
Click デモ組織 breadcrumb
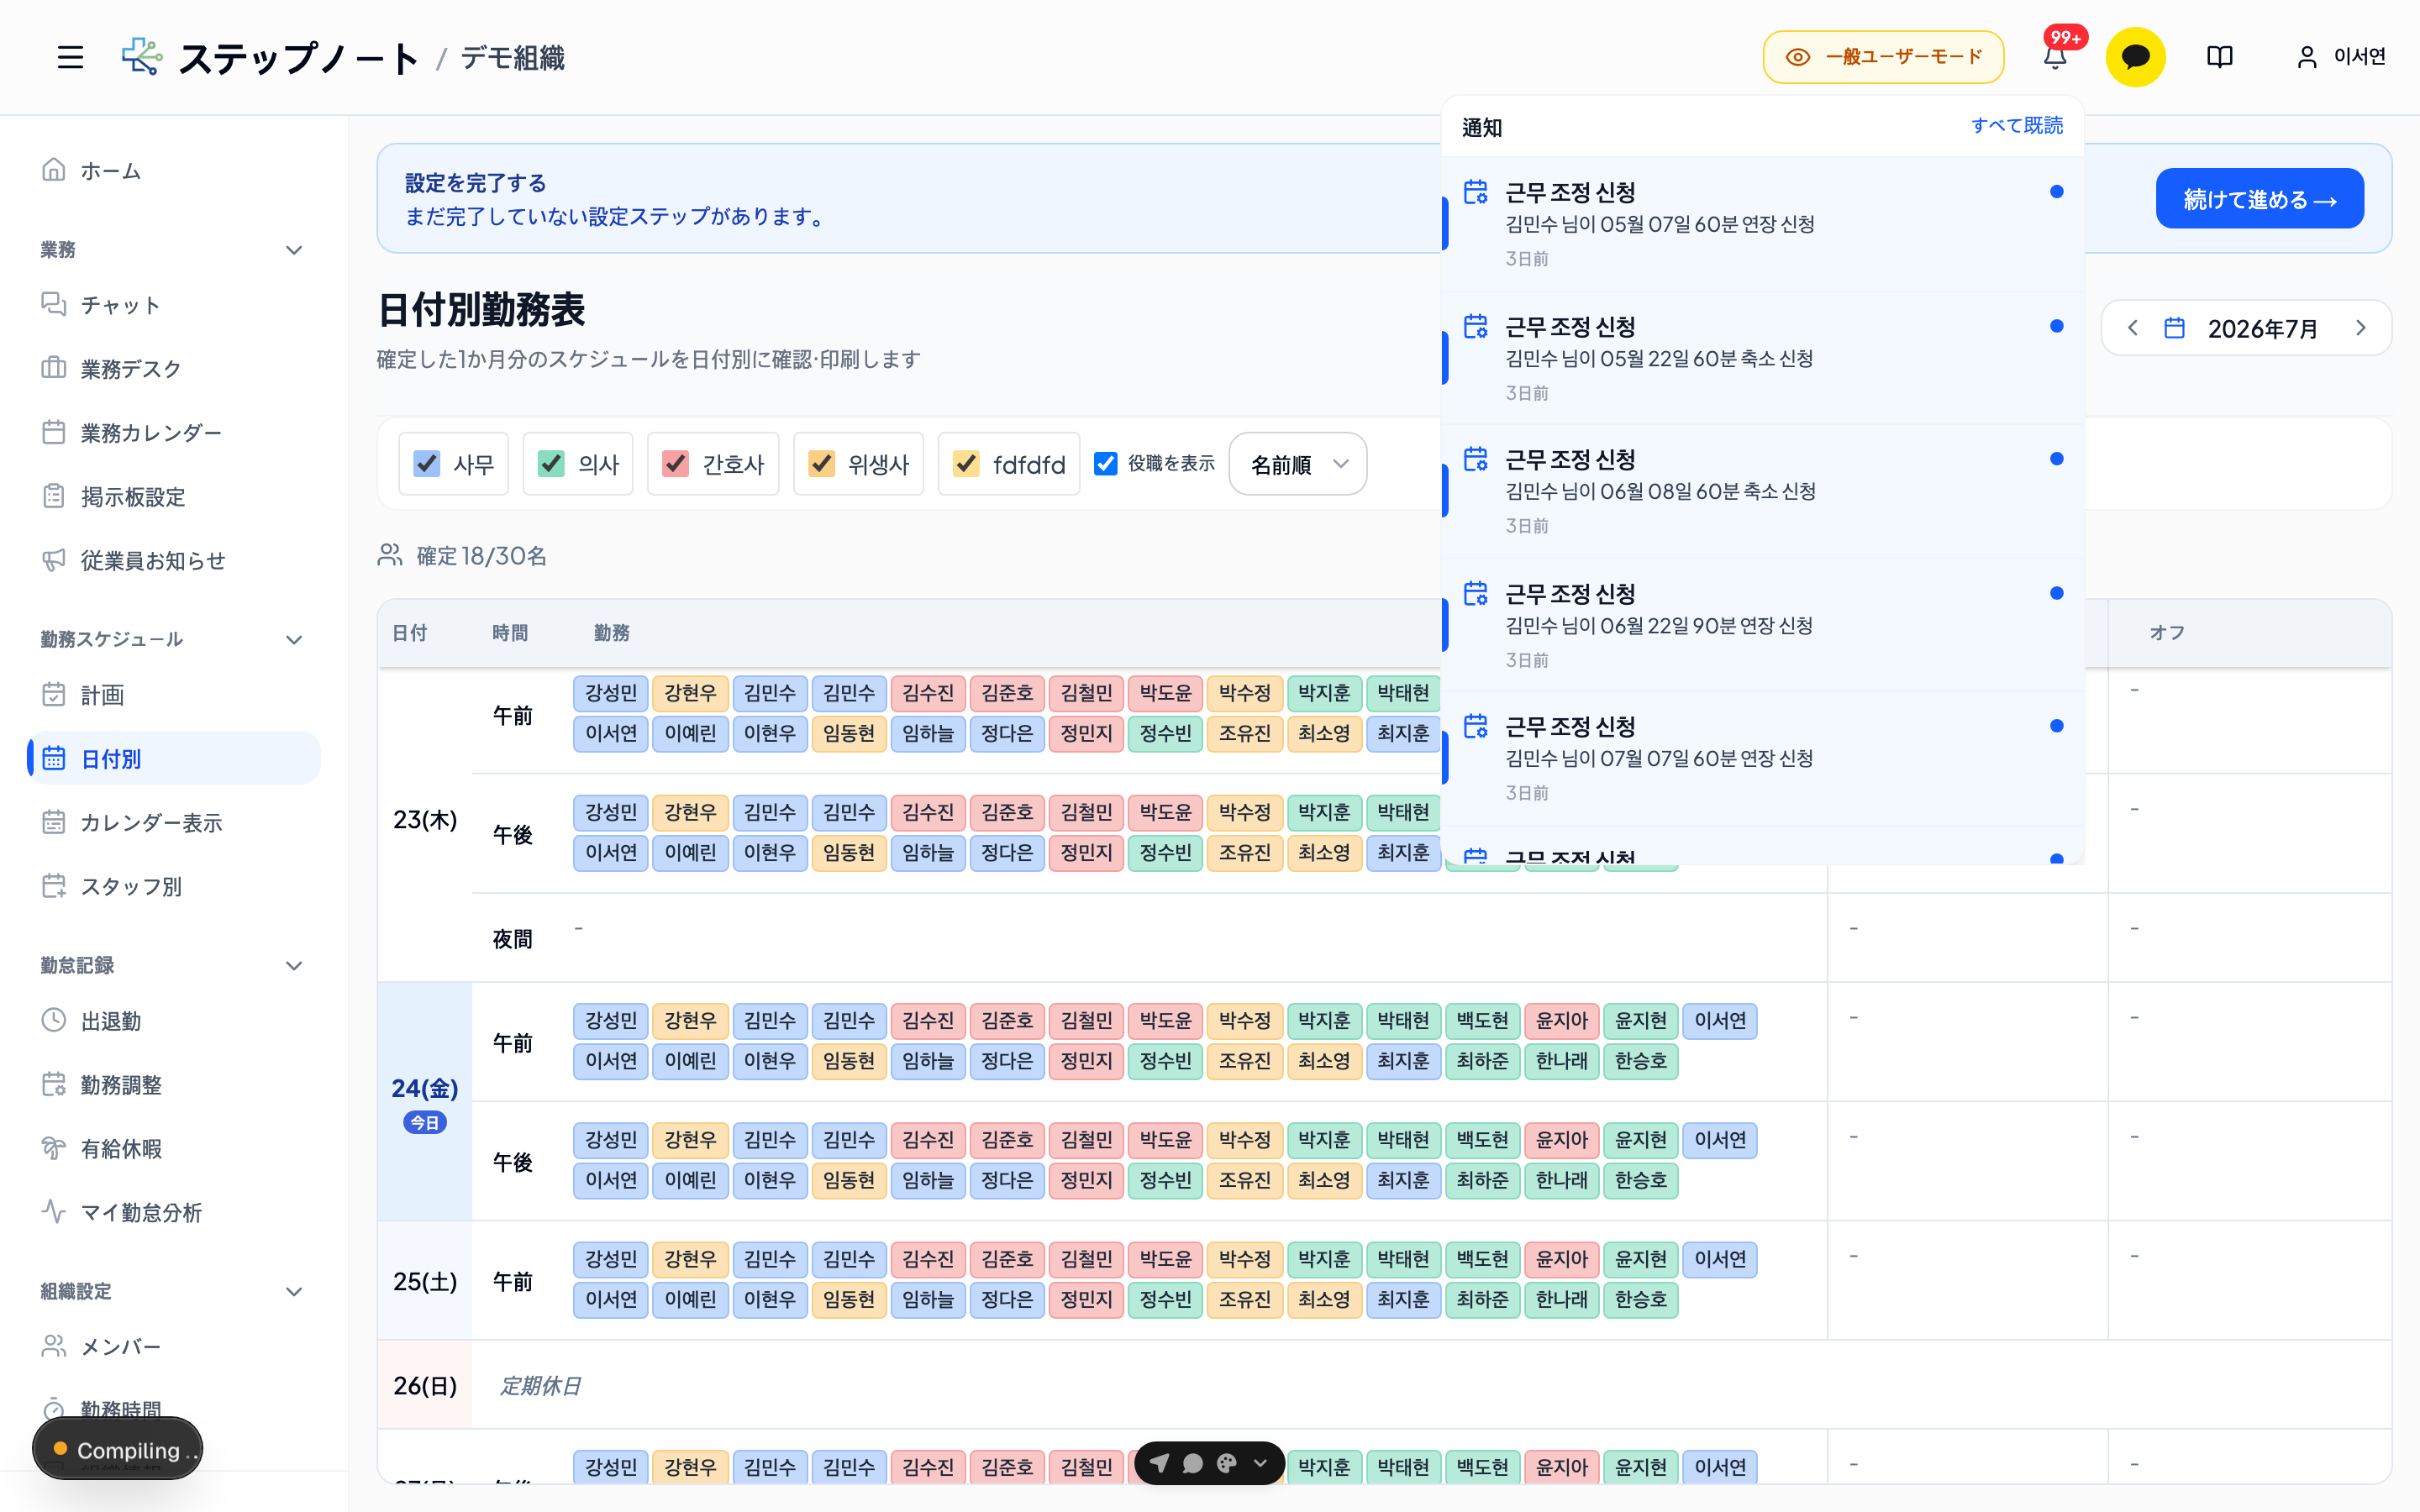click(513, 58)
